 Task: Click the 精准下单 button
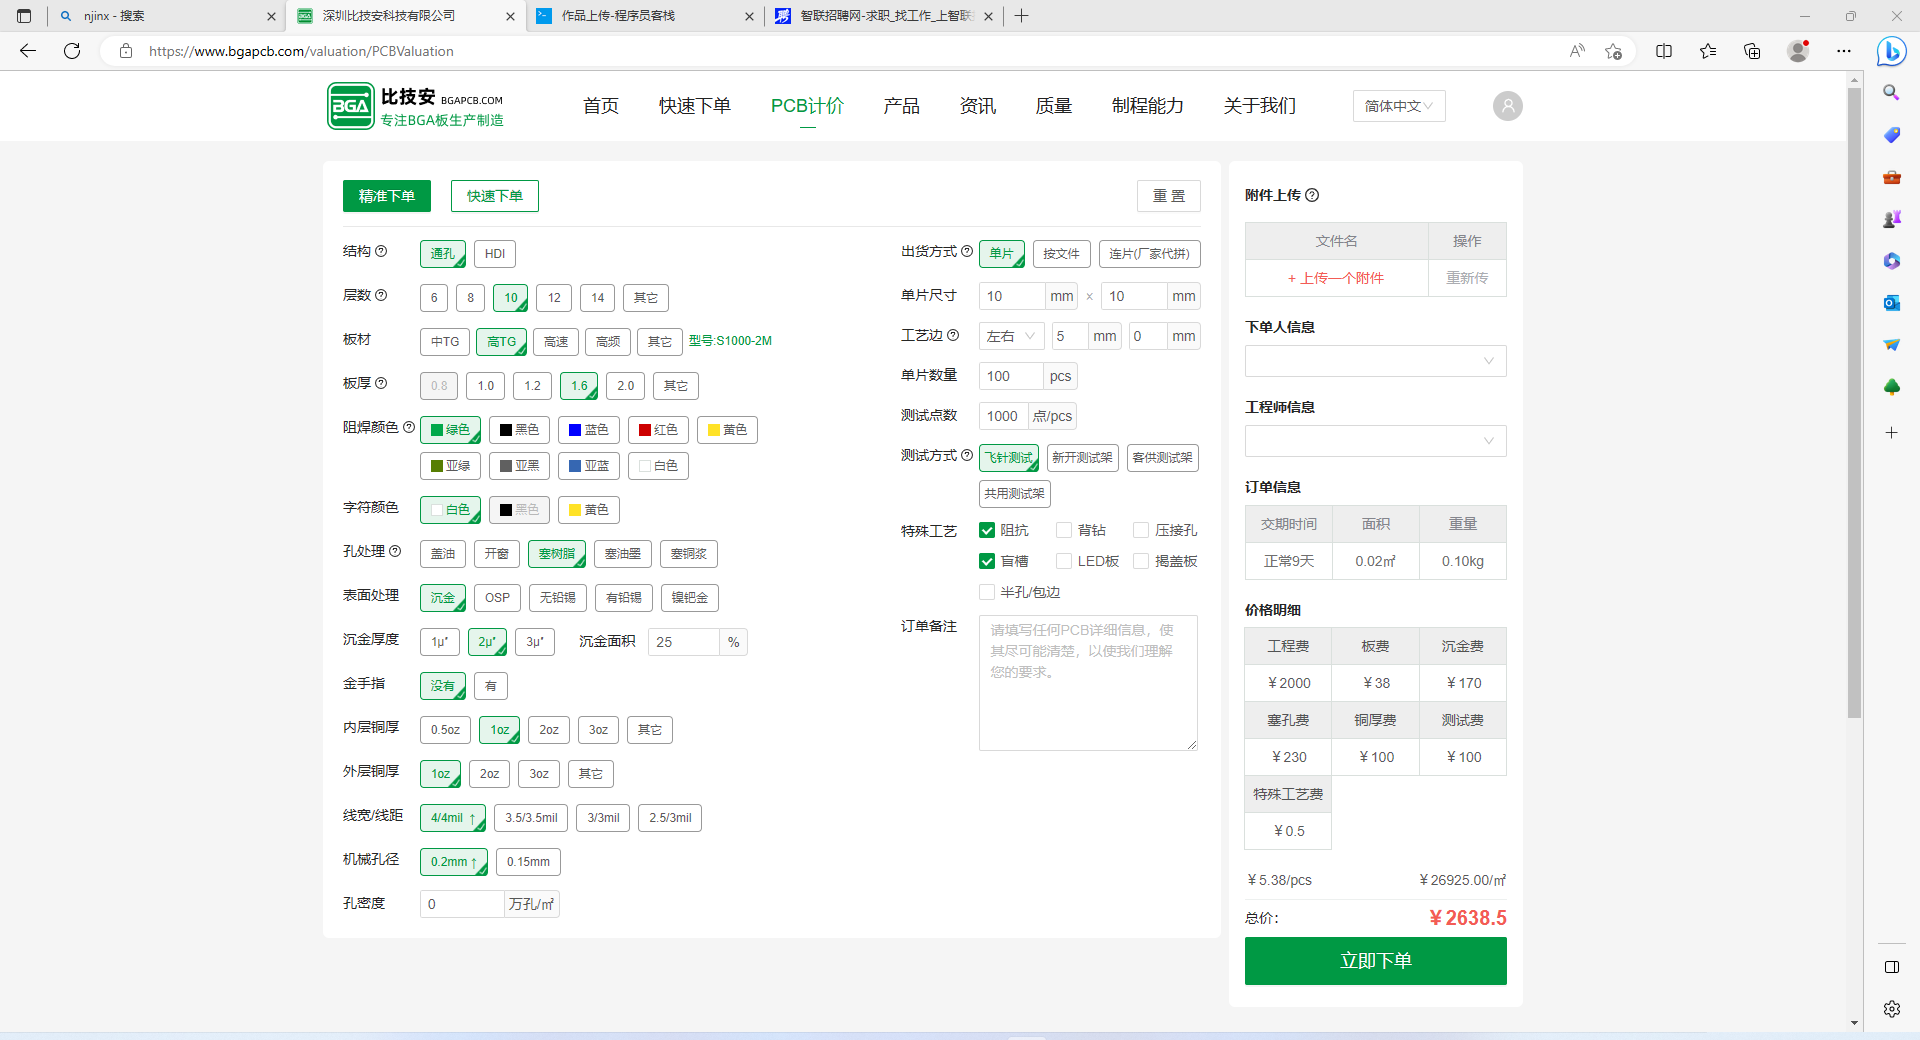click(387, 196)
